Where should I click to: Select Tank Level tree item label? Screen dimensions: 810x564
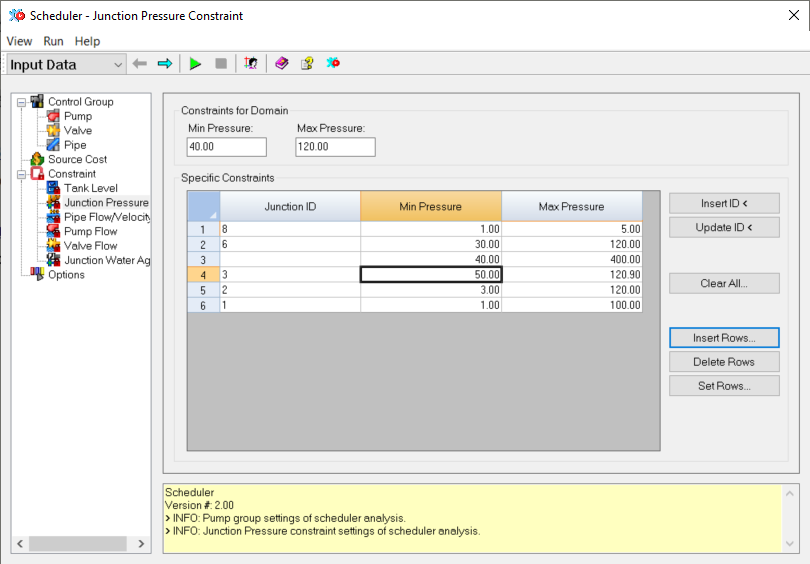pyautogui.click(x=91, y=188)
